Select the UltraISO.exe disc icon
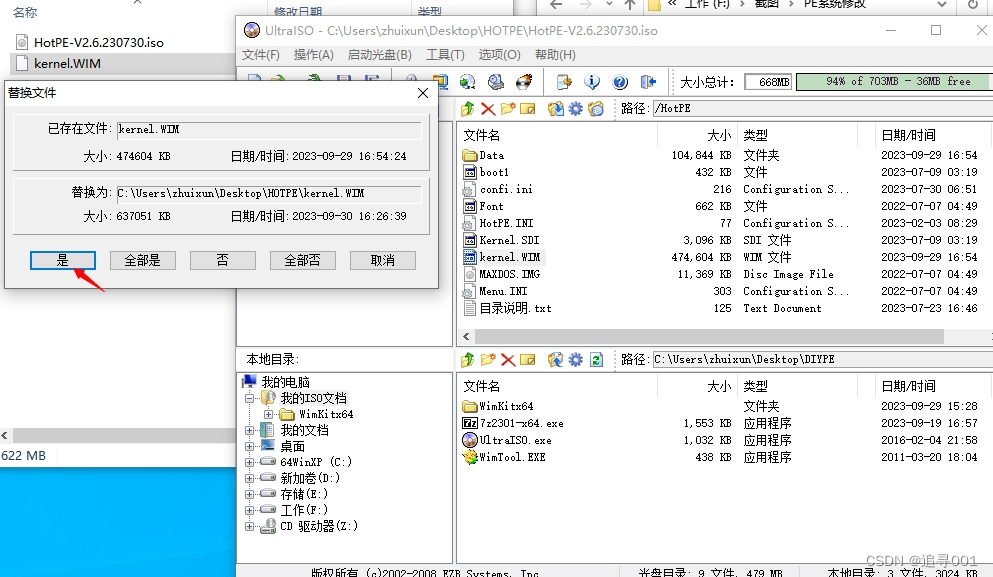This screenshot has width=993, height=577. click(470, 440)
